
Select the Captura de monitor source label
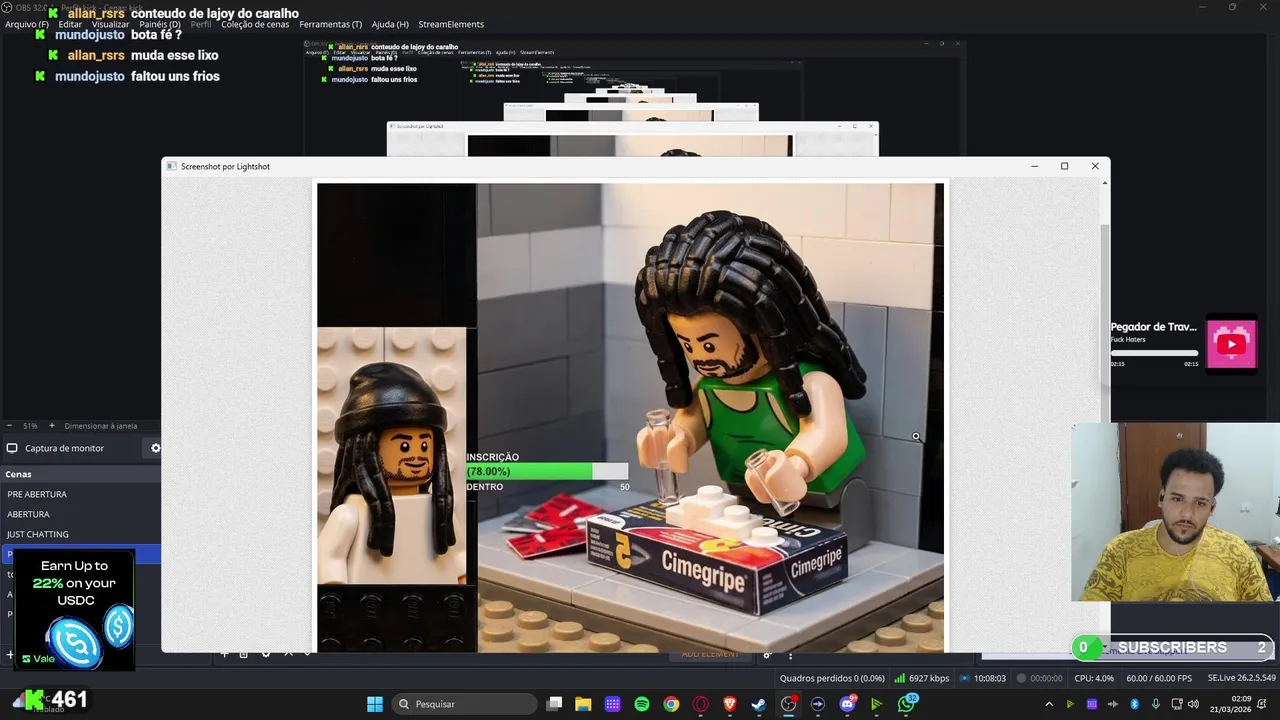coord(64,448)
